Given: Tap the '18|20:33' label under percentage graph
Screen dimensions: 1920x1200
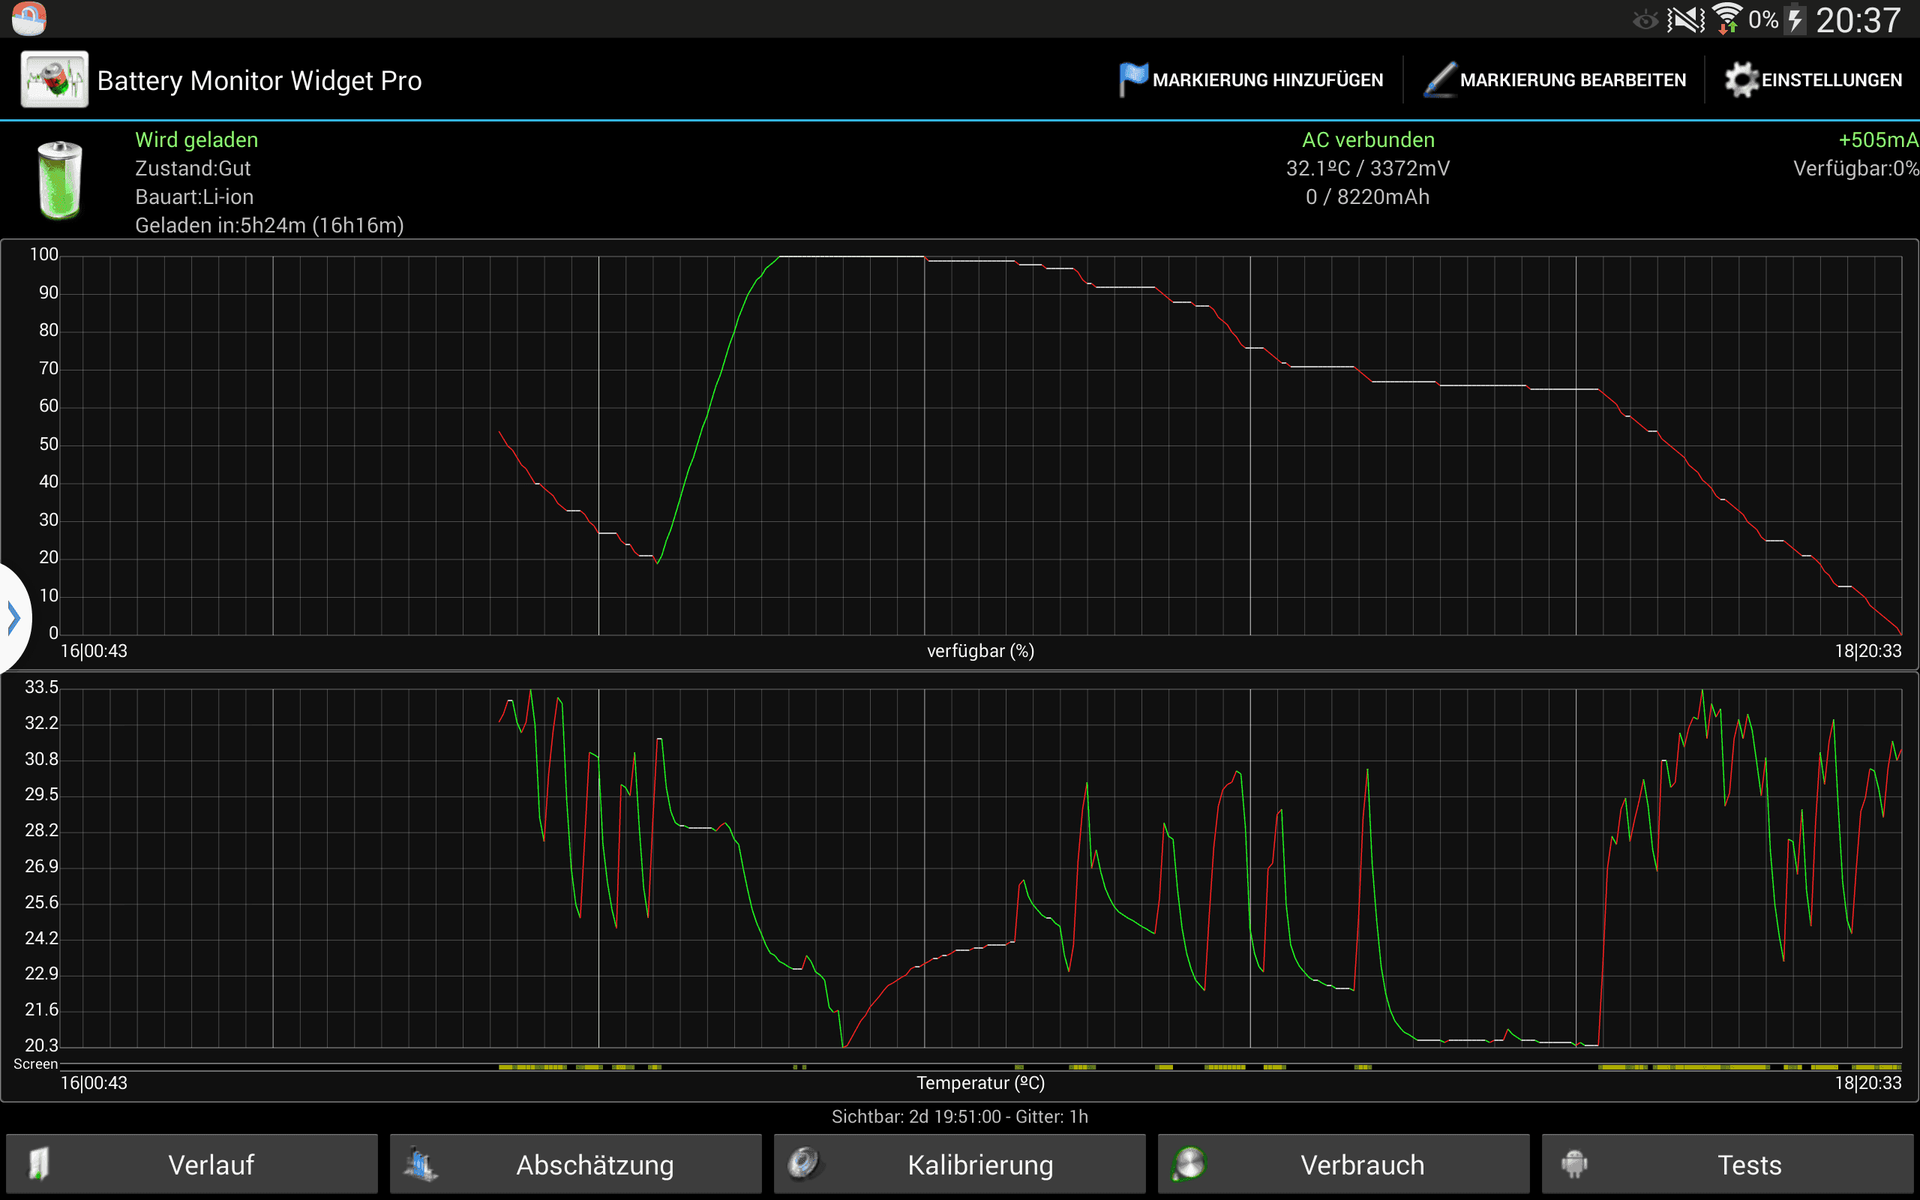Looking at the screenshot, I should pyautogui.click(x=1868, y=651).
